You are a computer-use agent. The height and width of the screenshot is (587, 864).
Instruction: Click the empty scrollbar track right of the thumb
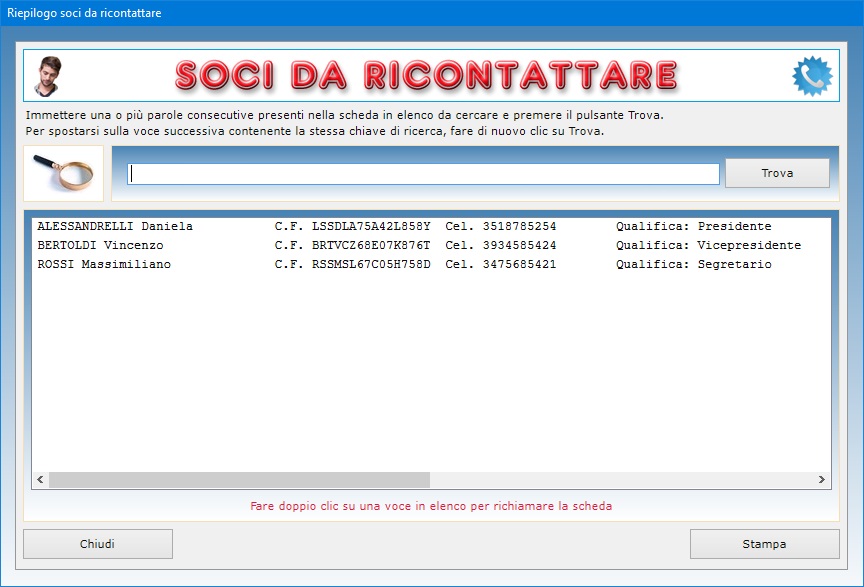pos(620,480)
